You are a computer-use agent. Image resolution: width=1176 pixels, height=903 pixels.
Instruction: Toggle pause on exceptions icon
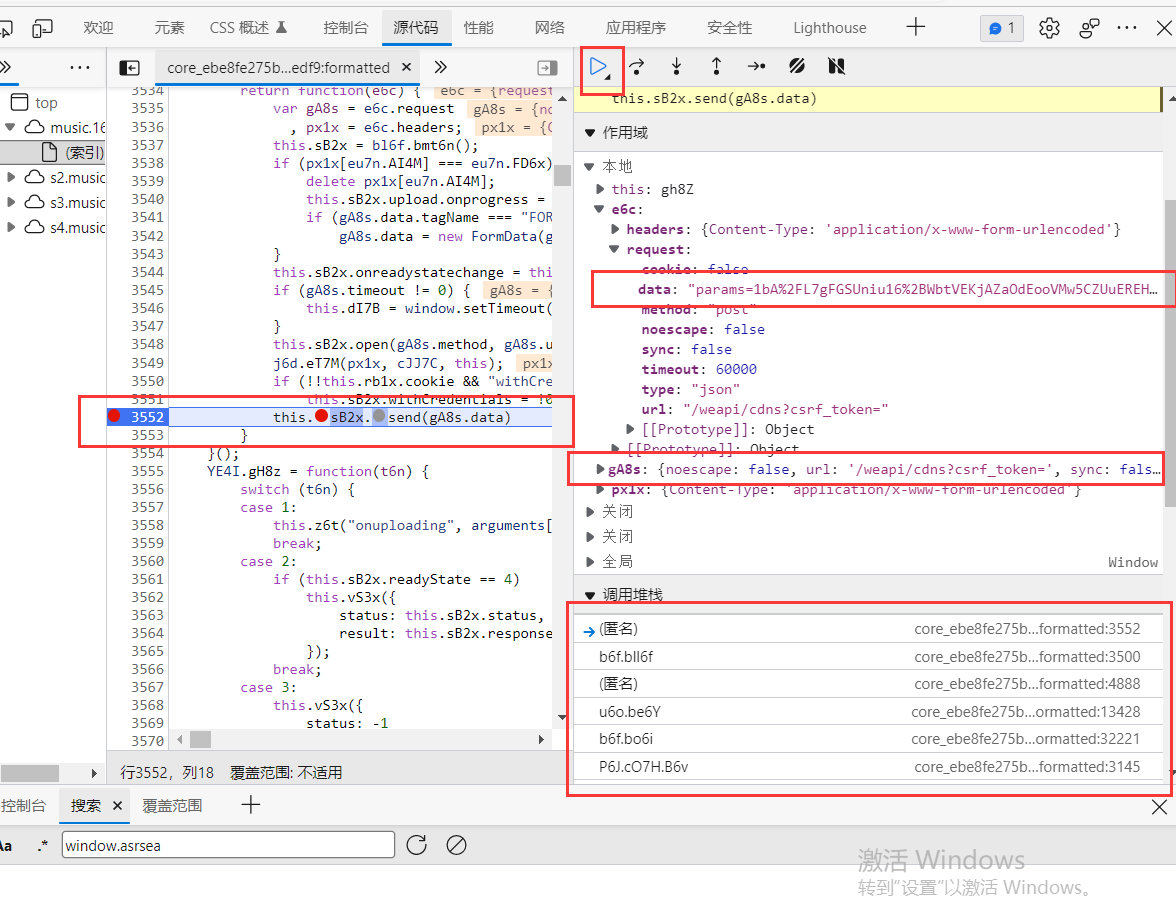click(836, 67)
